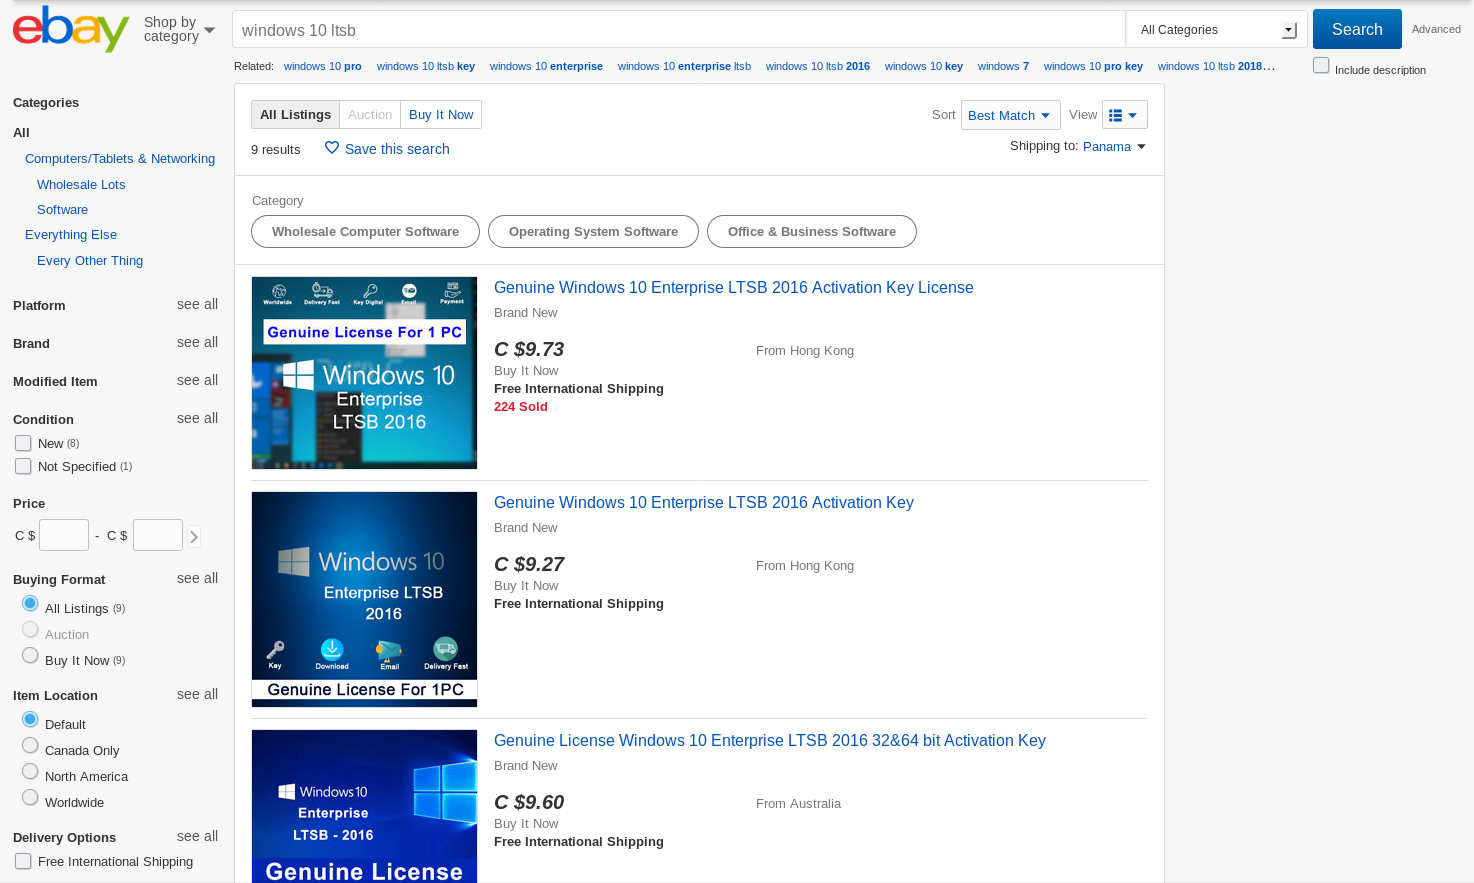
Task: Click the heart icon to save this search
Action: (x=332, y=148)
